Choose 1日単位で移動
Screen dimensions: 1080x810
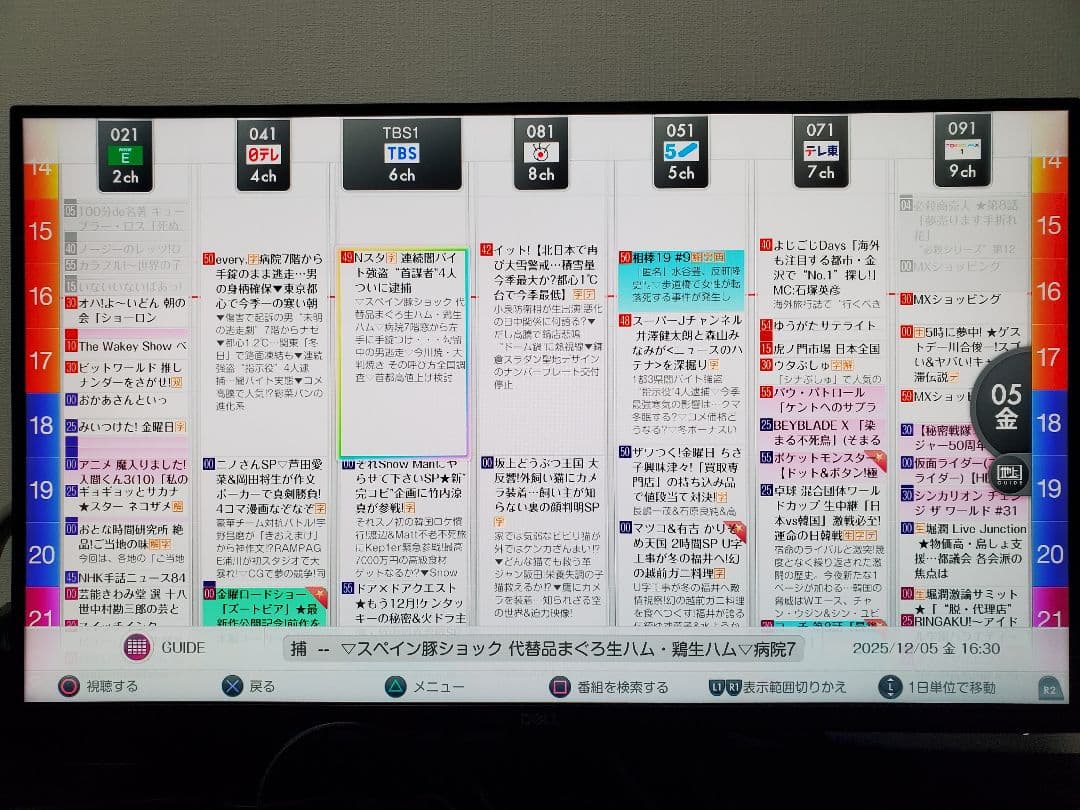[951, 687]
